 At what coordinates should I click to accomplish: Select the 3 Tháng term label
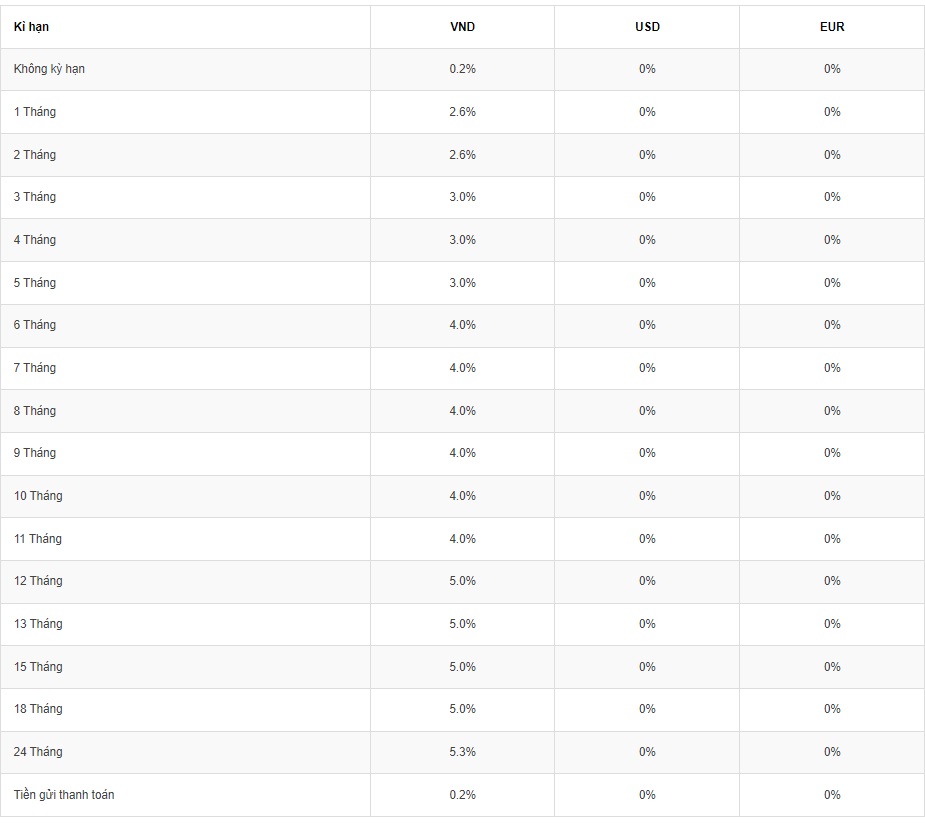pos(35,197)
